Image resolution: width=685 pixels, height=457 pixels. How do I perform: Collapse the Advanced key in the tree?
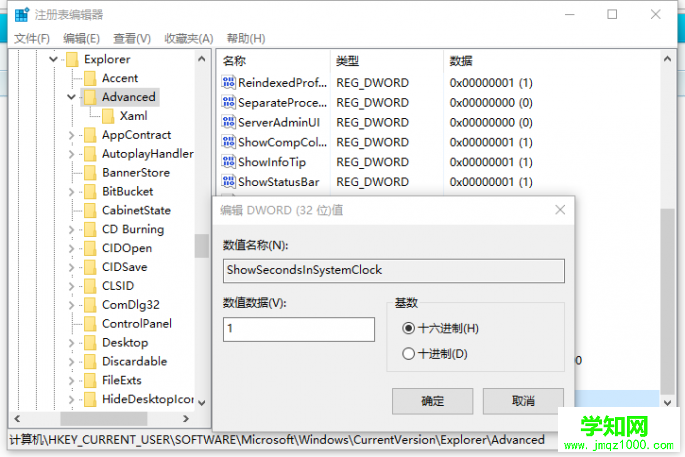(71, 97)
